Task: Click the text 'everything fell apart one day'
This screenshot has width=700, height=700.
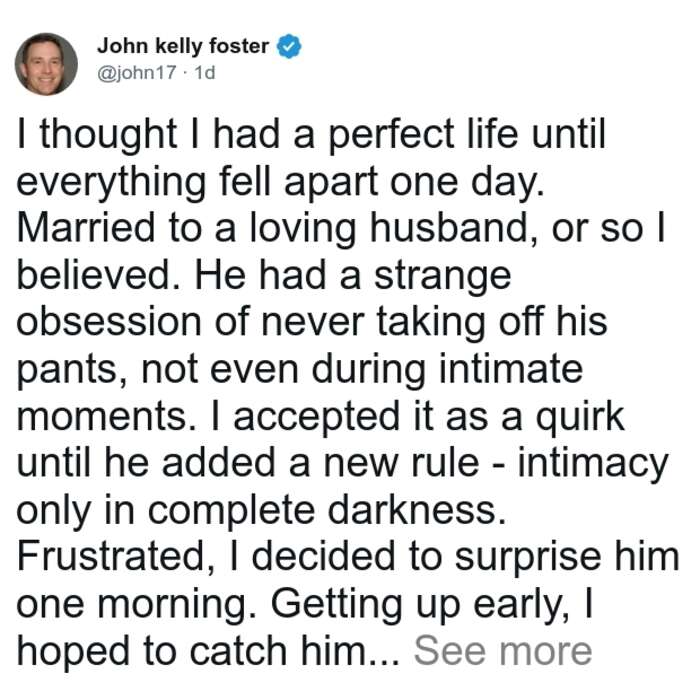Action: click(x=279, y=181)
